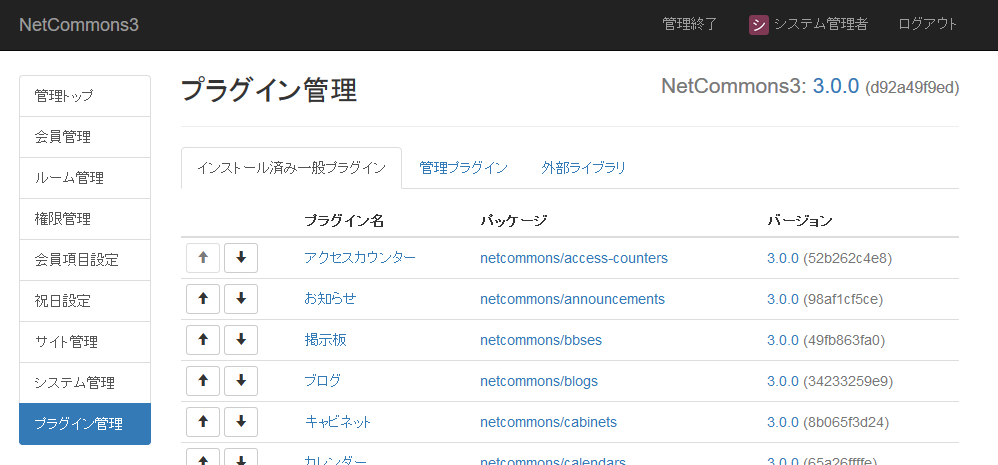Switch to the 外部ライブラリ tab
Screen dimensions: 998x465
pos(583,168)
